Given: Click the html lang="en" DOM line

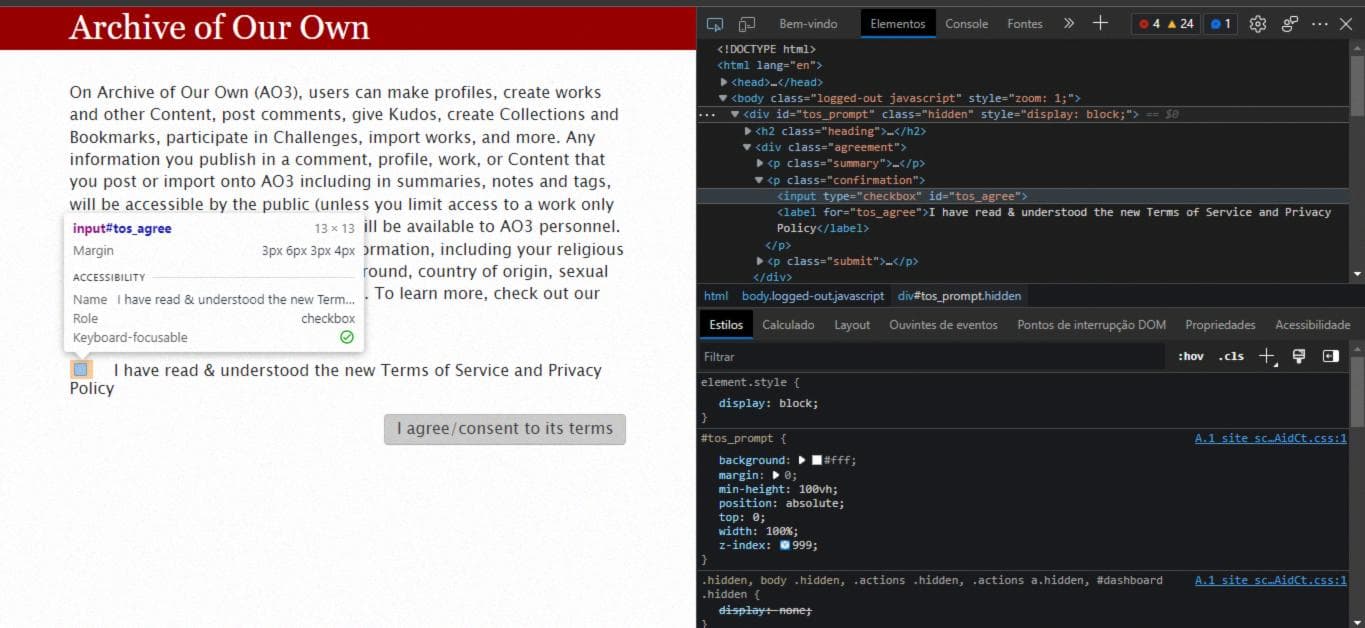Looking at the screenshot, I should pos(769,65).
